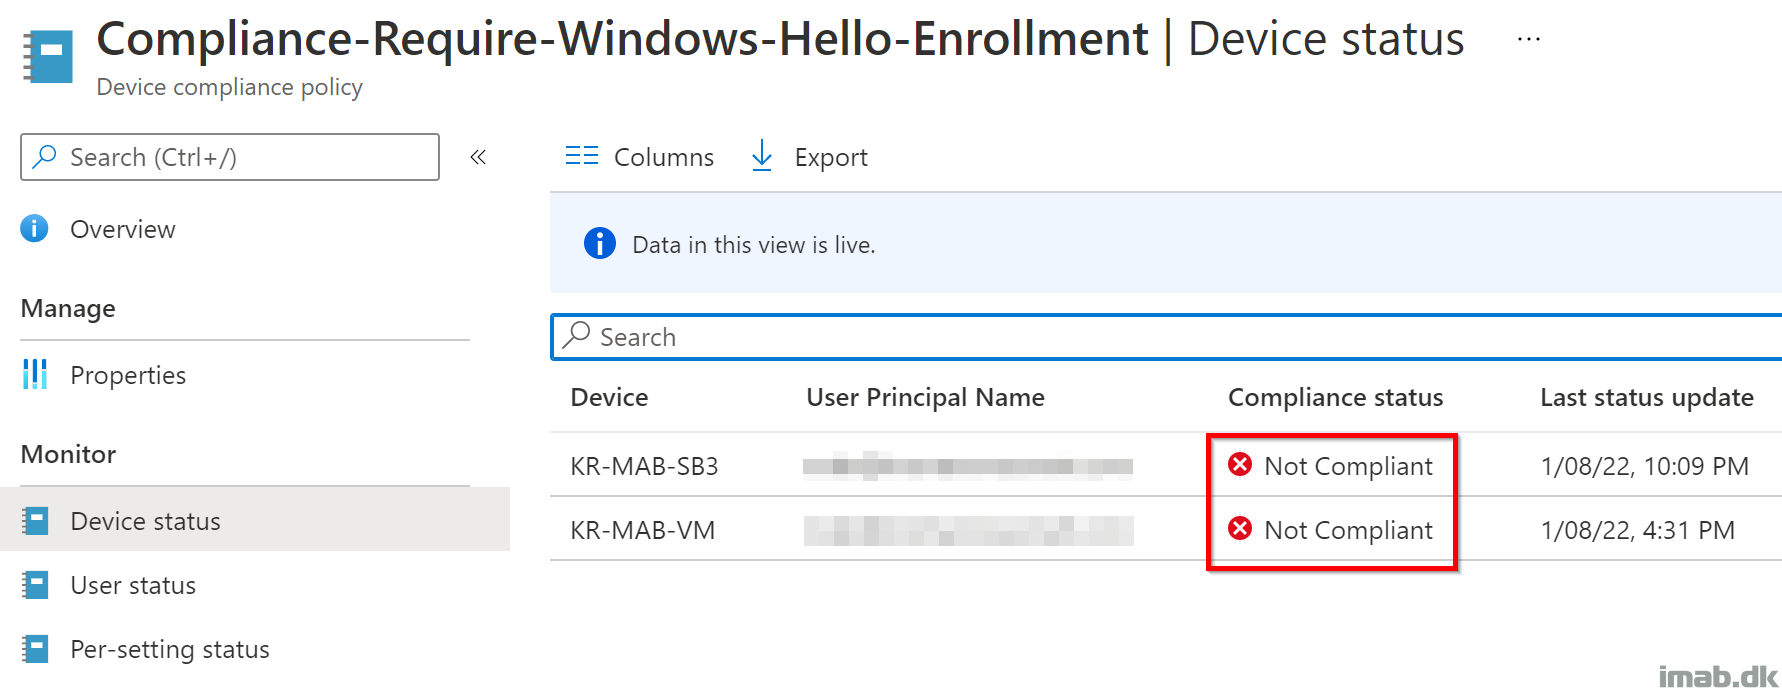Click the Properties bars icon
Viewport: 1782px width, 689px height.
coord(35,375)
